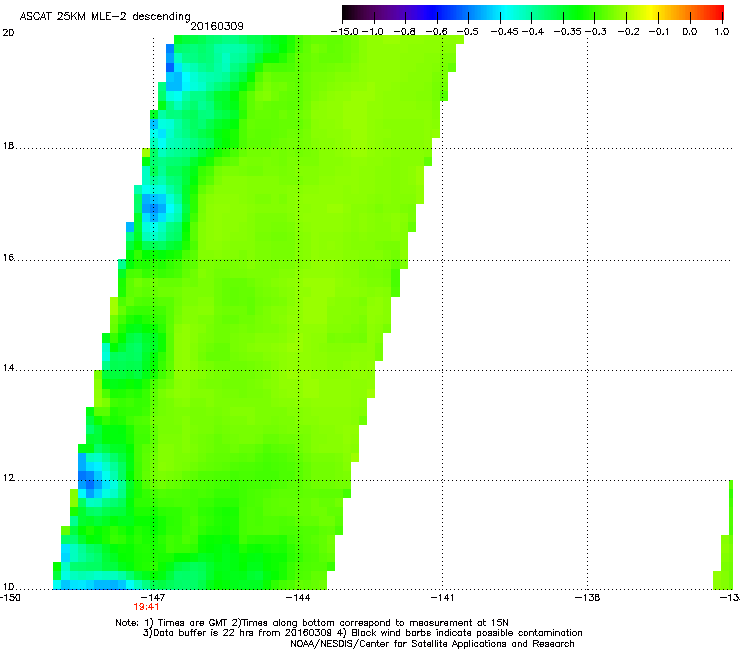Click the -141 longitude axis label

coord(443,598)
